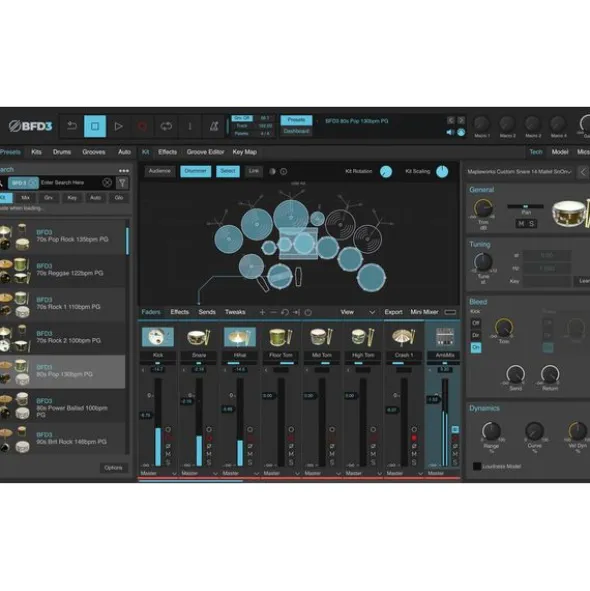Toggle the Loudness Model checkbox
590x591 pixels.
pyautogui.click(x=477, y=466)
